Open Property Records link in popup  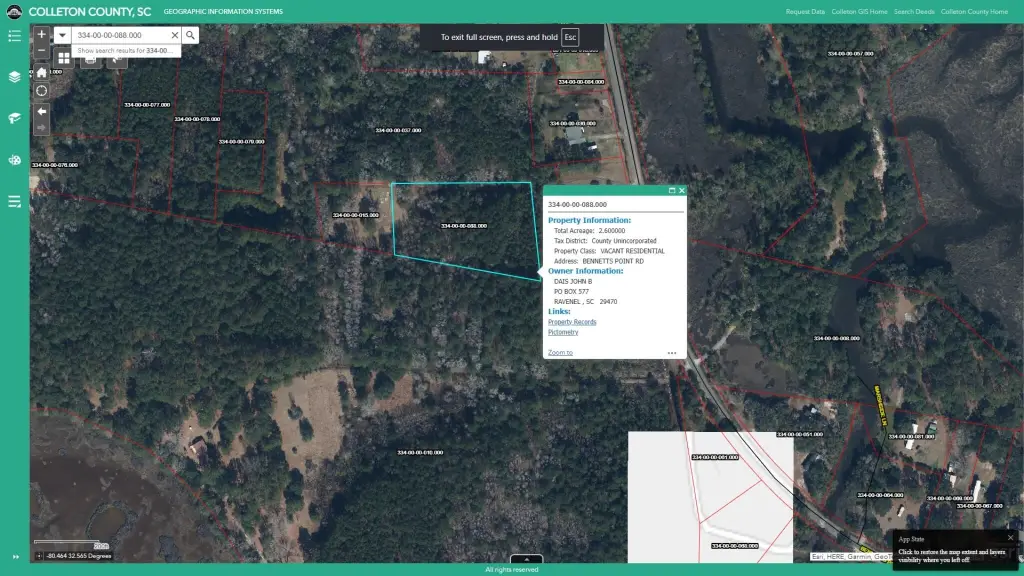[x=572, y=322]
